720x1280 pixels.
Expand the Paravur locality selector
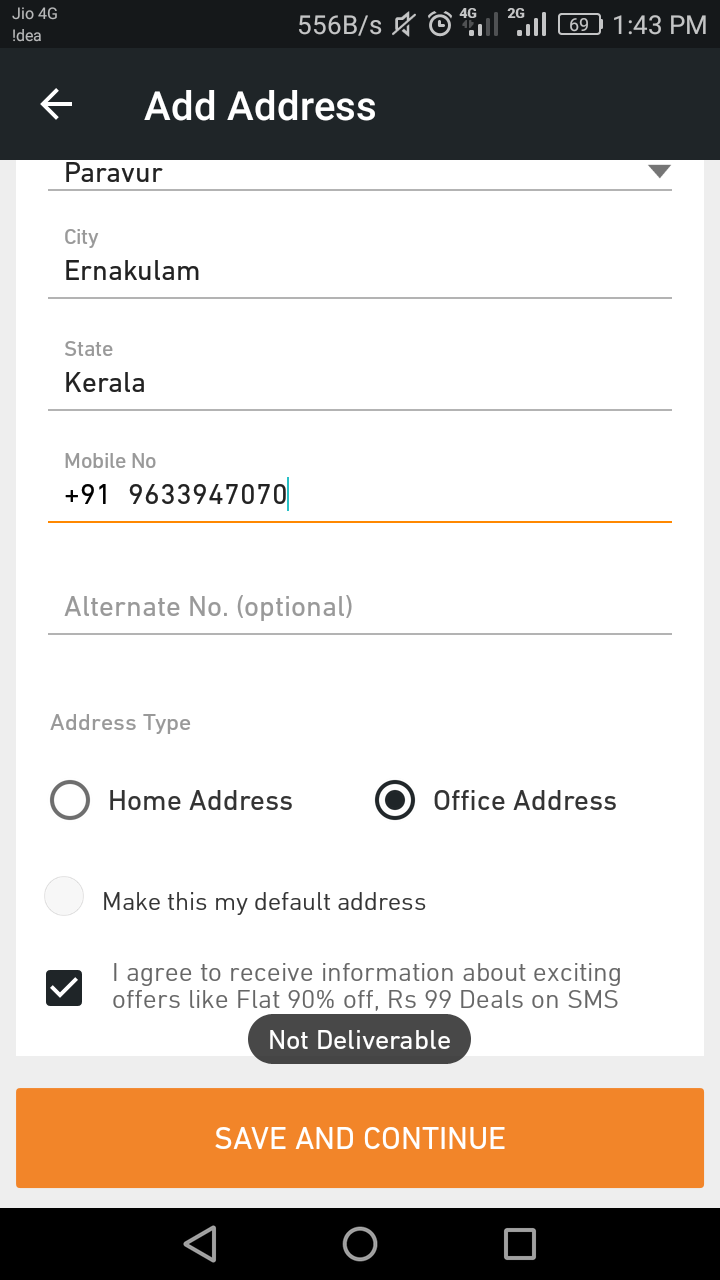[x=360, y=173]
